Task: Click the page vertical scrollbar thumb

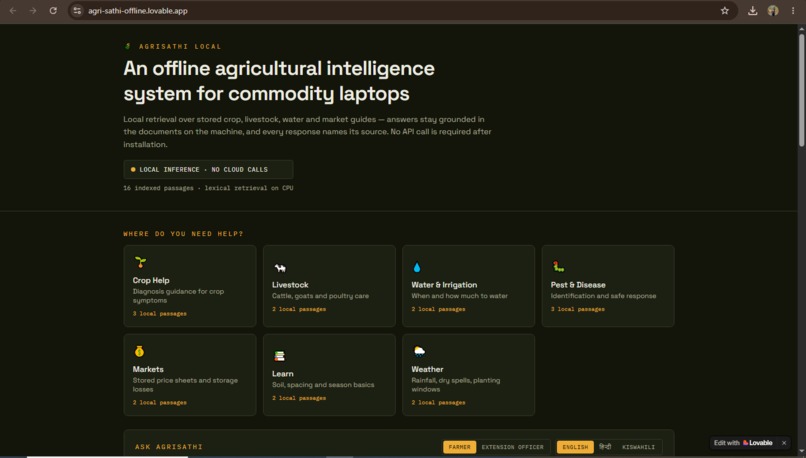Action: coord(801,90)
